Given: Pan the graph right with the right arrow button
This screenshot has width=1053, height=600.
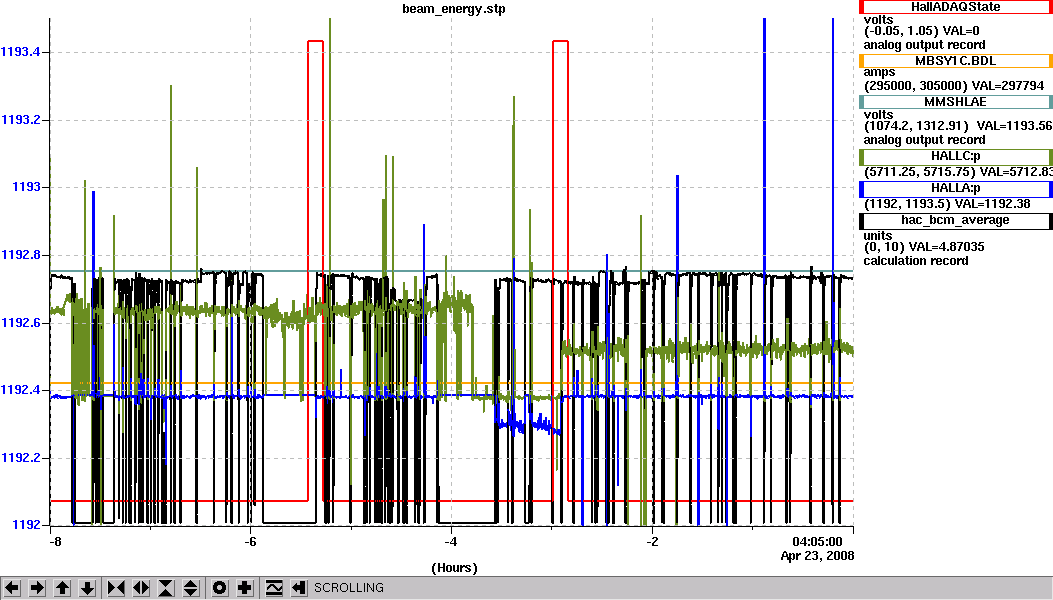Looking at the screenshot, I should [37, 588].
